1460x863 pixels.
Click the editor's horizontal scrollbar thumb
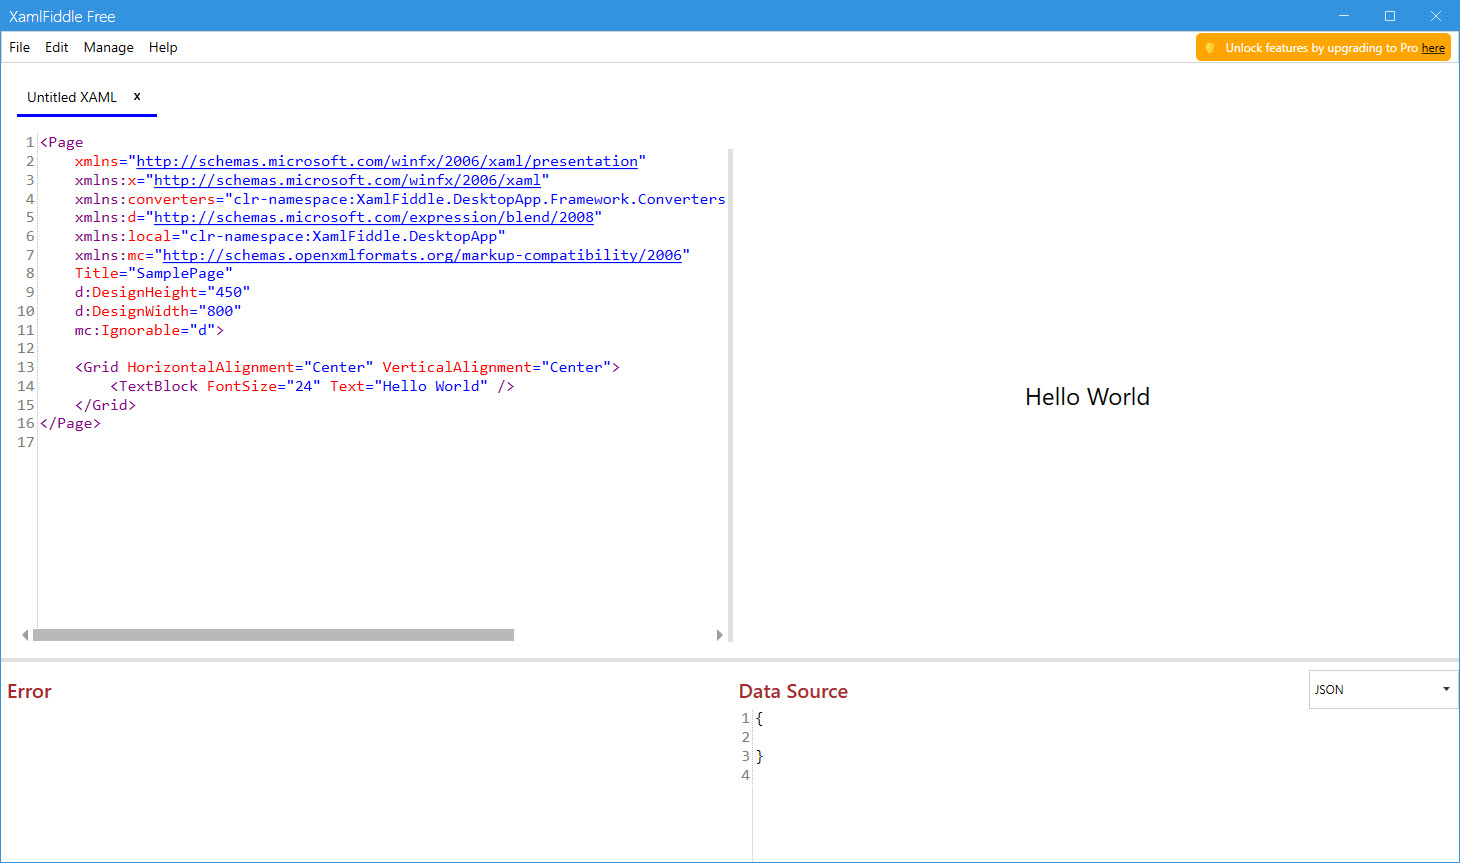(x=273, y=635)
